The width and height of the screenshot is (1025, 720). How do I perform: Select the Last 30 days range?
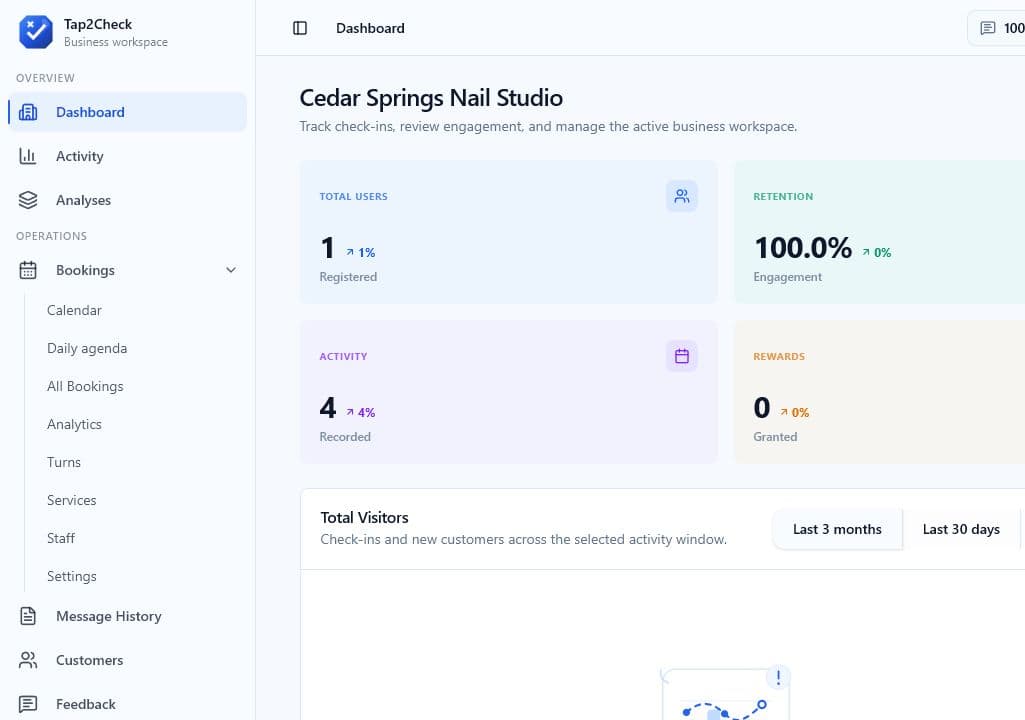(961, 529)
